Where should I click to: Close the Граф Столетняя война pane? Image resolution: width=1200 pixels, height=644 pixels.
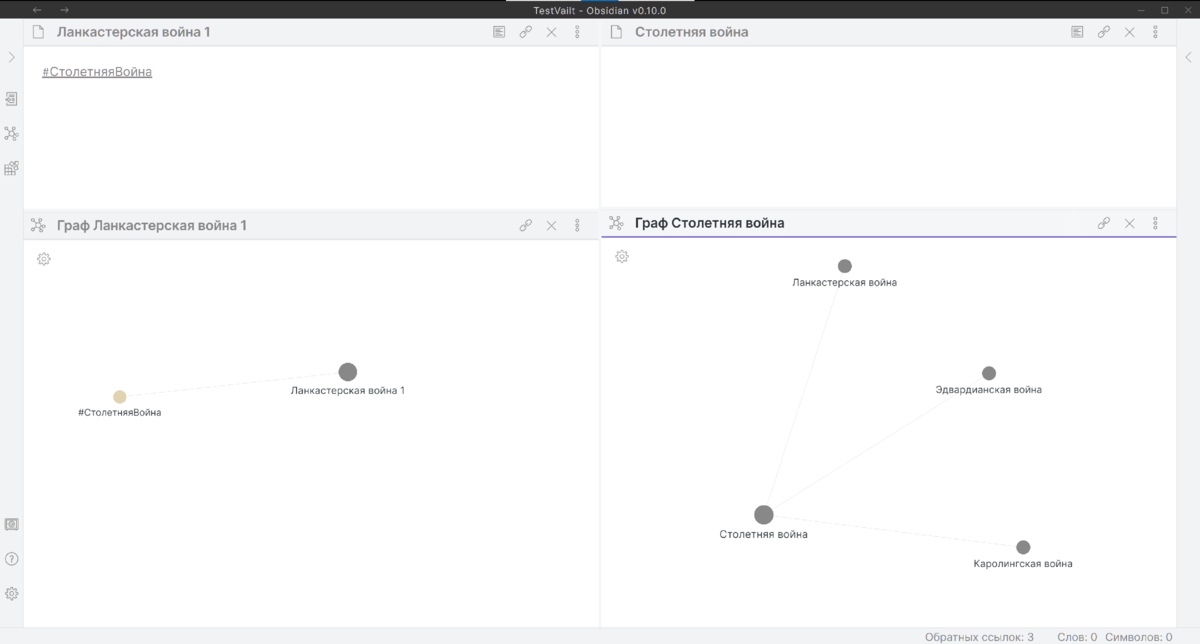[x=1129, y=223]
